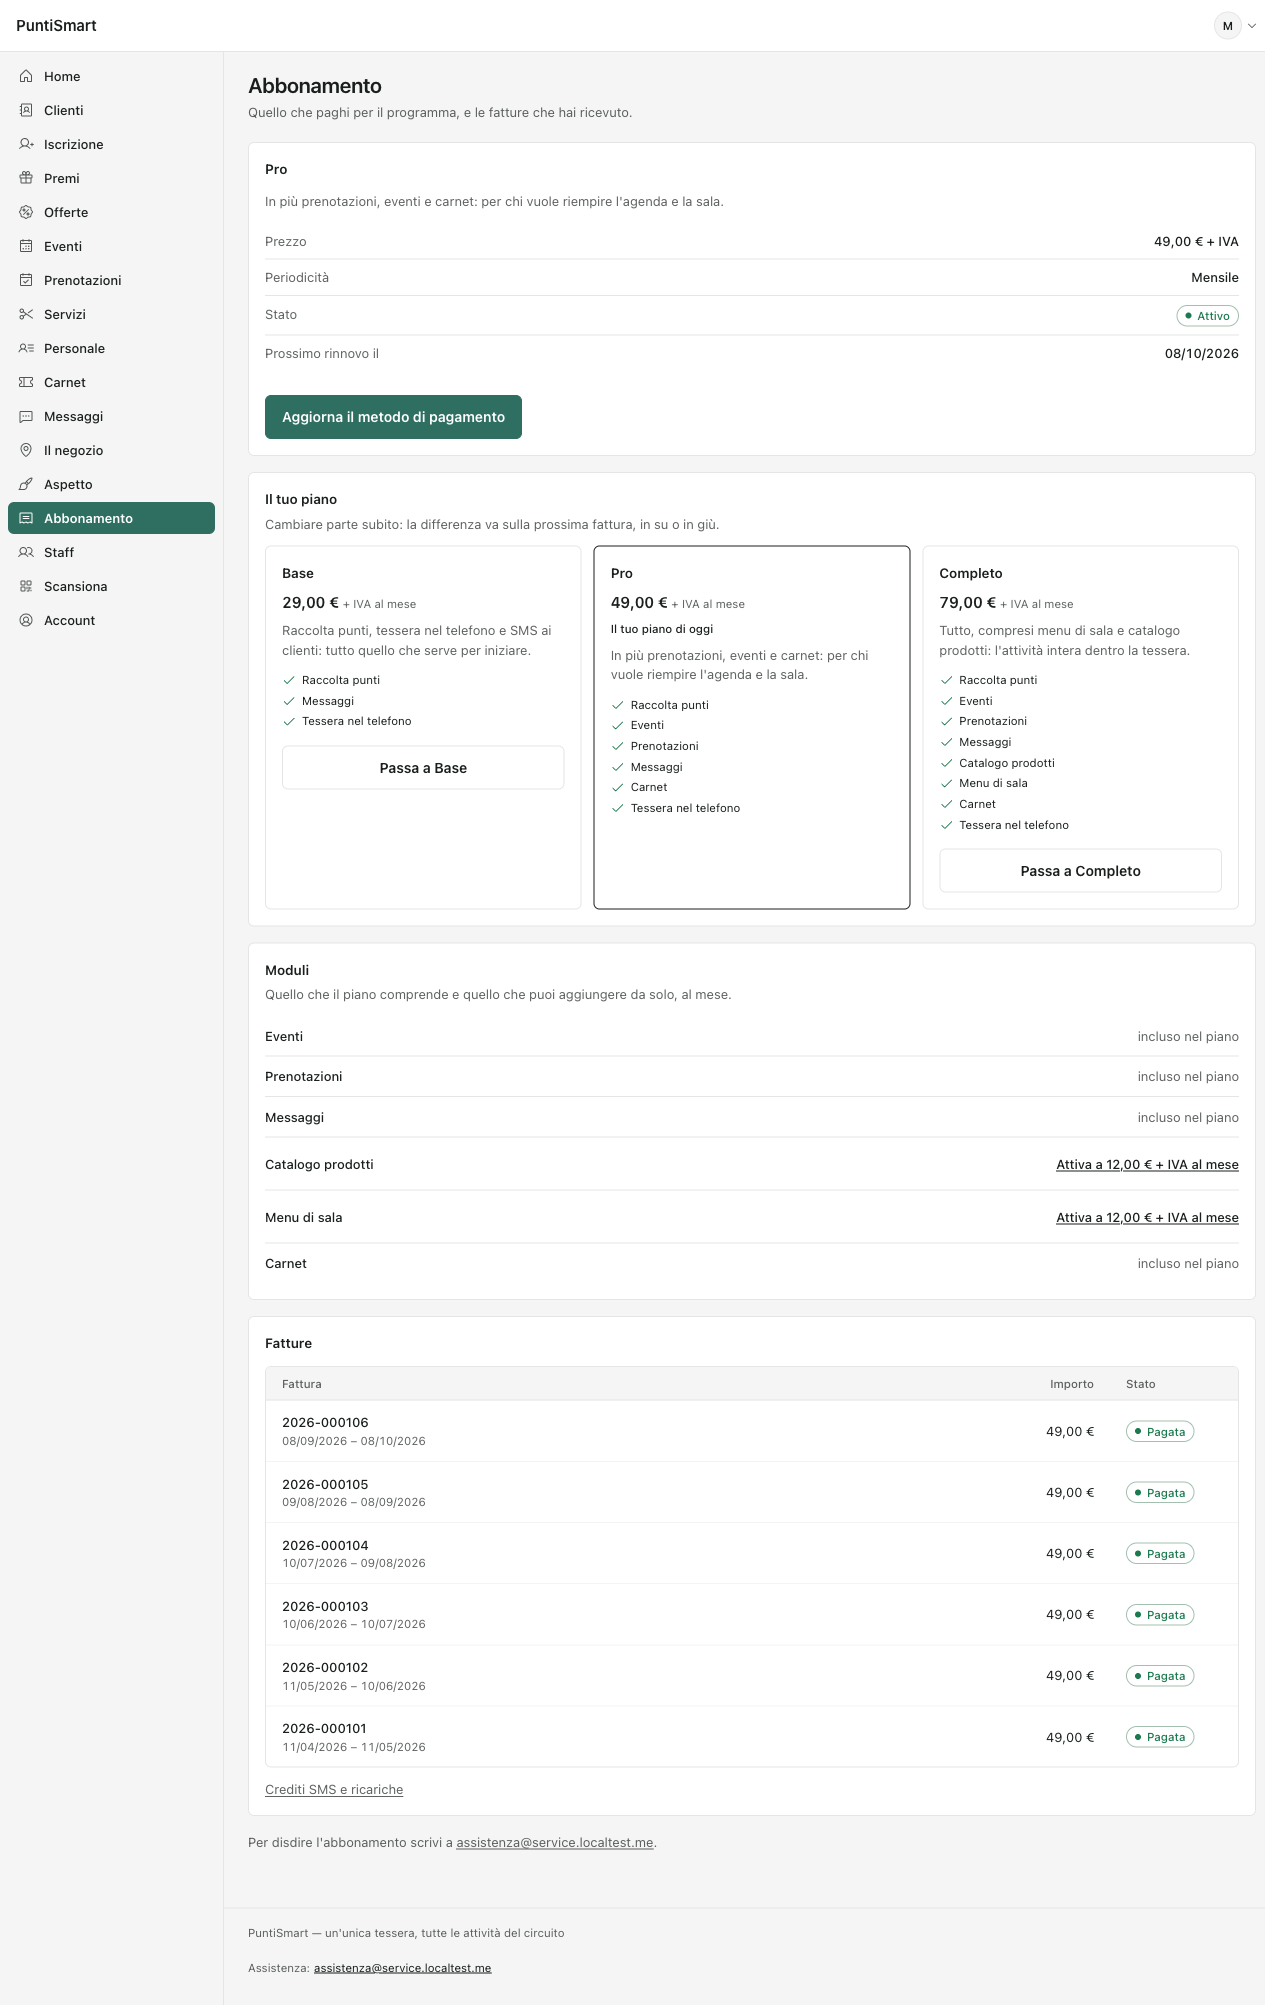1265x2005 pixels.
Task: Click the Personale people-list icon
Action: [x=26, y=348]
